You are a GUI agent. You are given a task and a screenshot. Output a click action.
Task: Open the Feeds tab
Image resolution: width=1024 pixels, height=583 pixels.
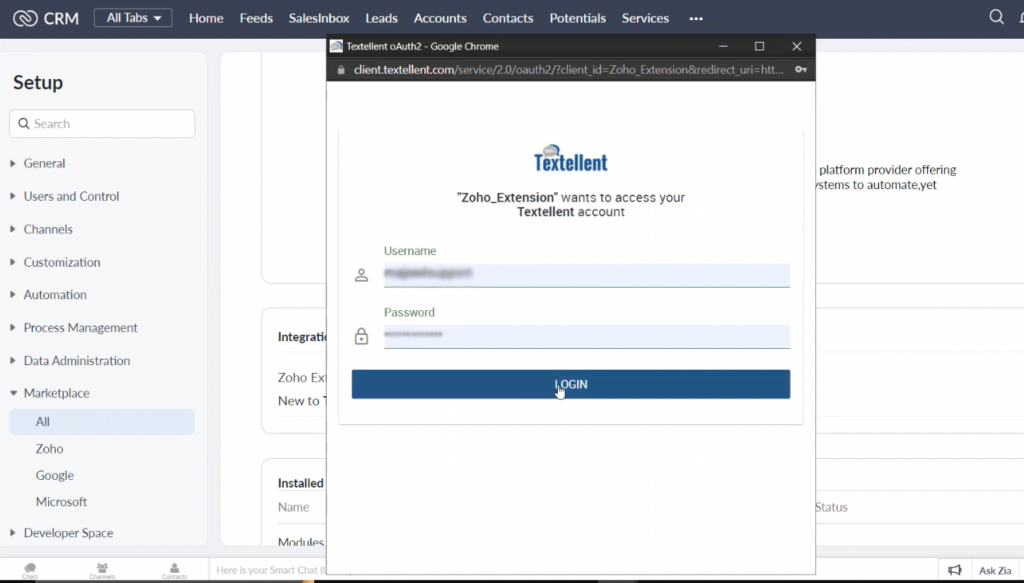[x=256, y=18]
